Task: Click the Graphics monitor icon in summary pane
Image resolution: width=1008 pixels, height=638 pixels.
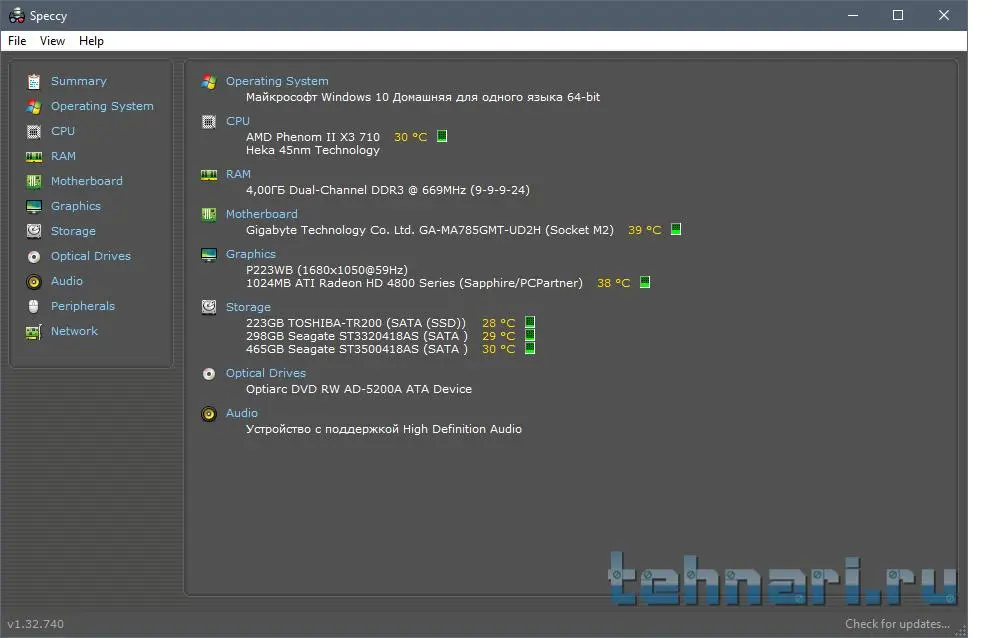Action: coord(209,255)
